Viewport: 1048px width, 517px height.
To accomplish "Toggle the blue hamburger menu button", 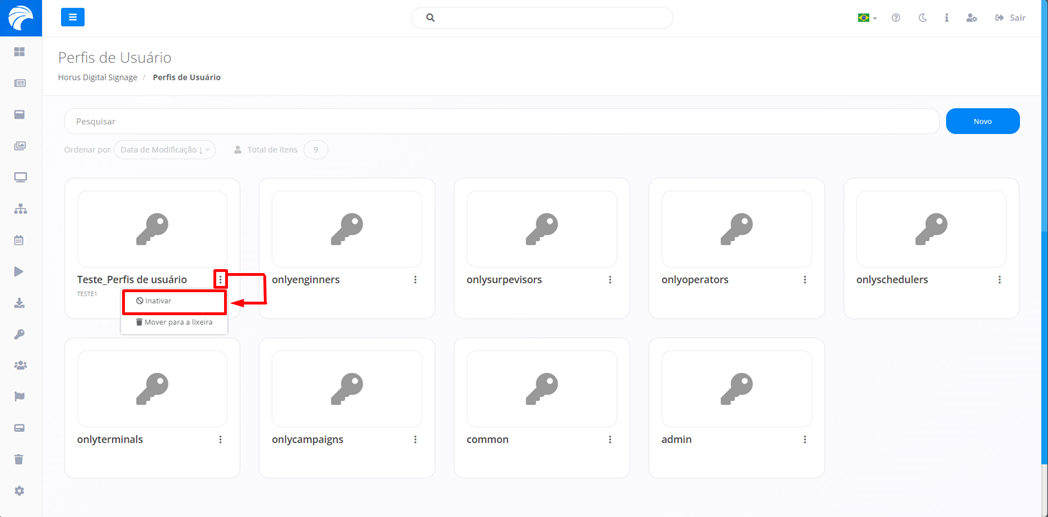I will point(73,17).
